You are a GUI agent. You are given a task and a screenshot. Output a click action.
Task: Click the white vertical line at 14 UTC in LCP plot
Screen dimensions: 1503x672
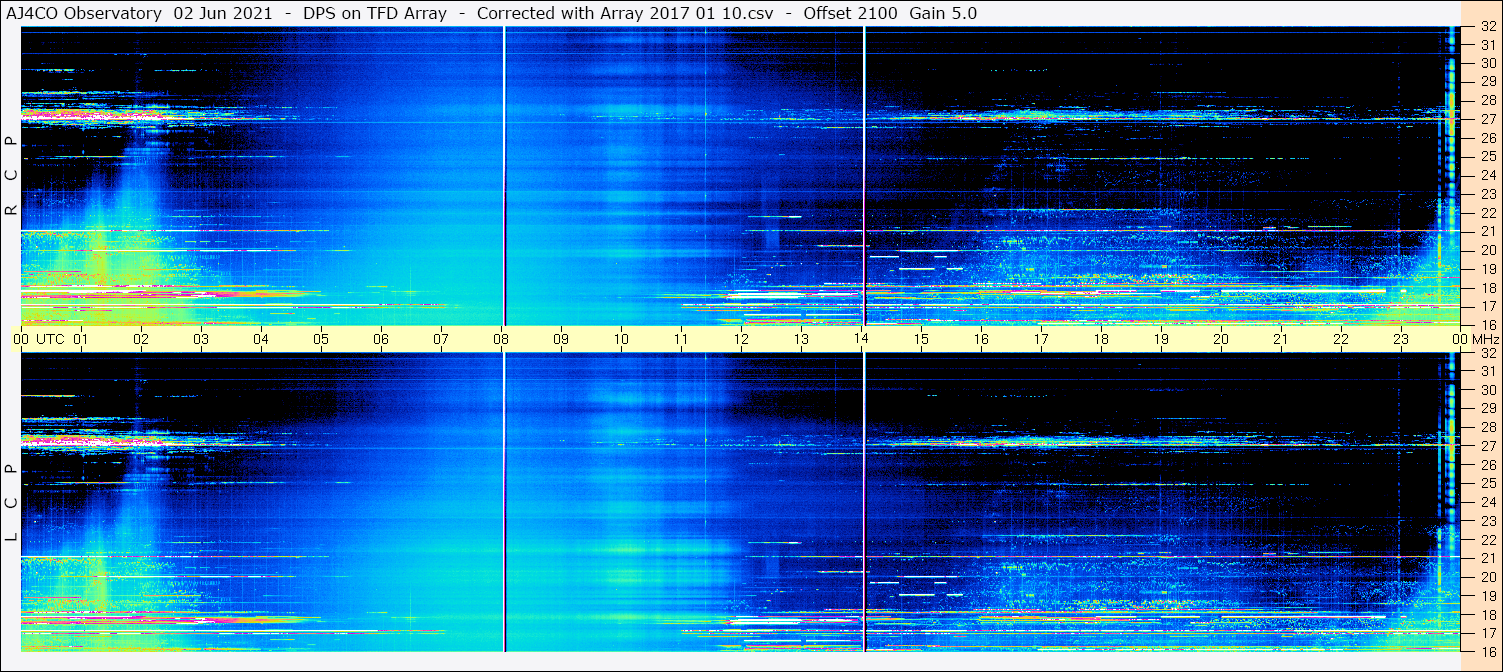click(x=864, y=502)
